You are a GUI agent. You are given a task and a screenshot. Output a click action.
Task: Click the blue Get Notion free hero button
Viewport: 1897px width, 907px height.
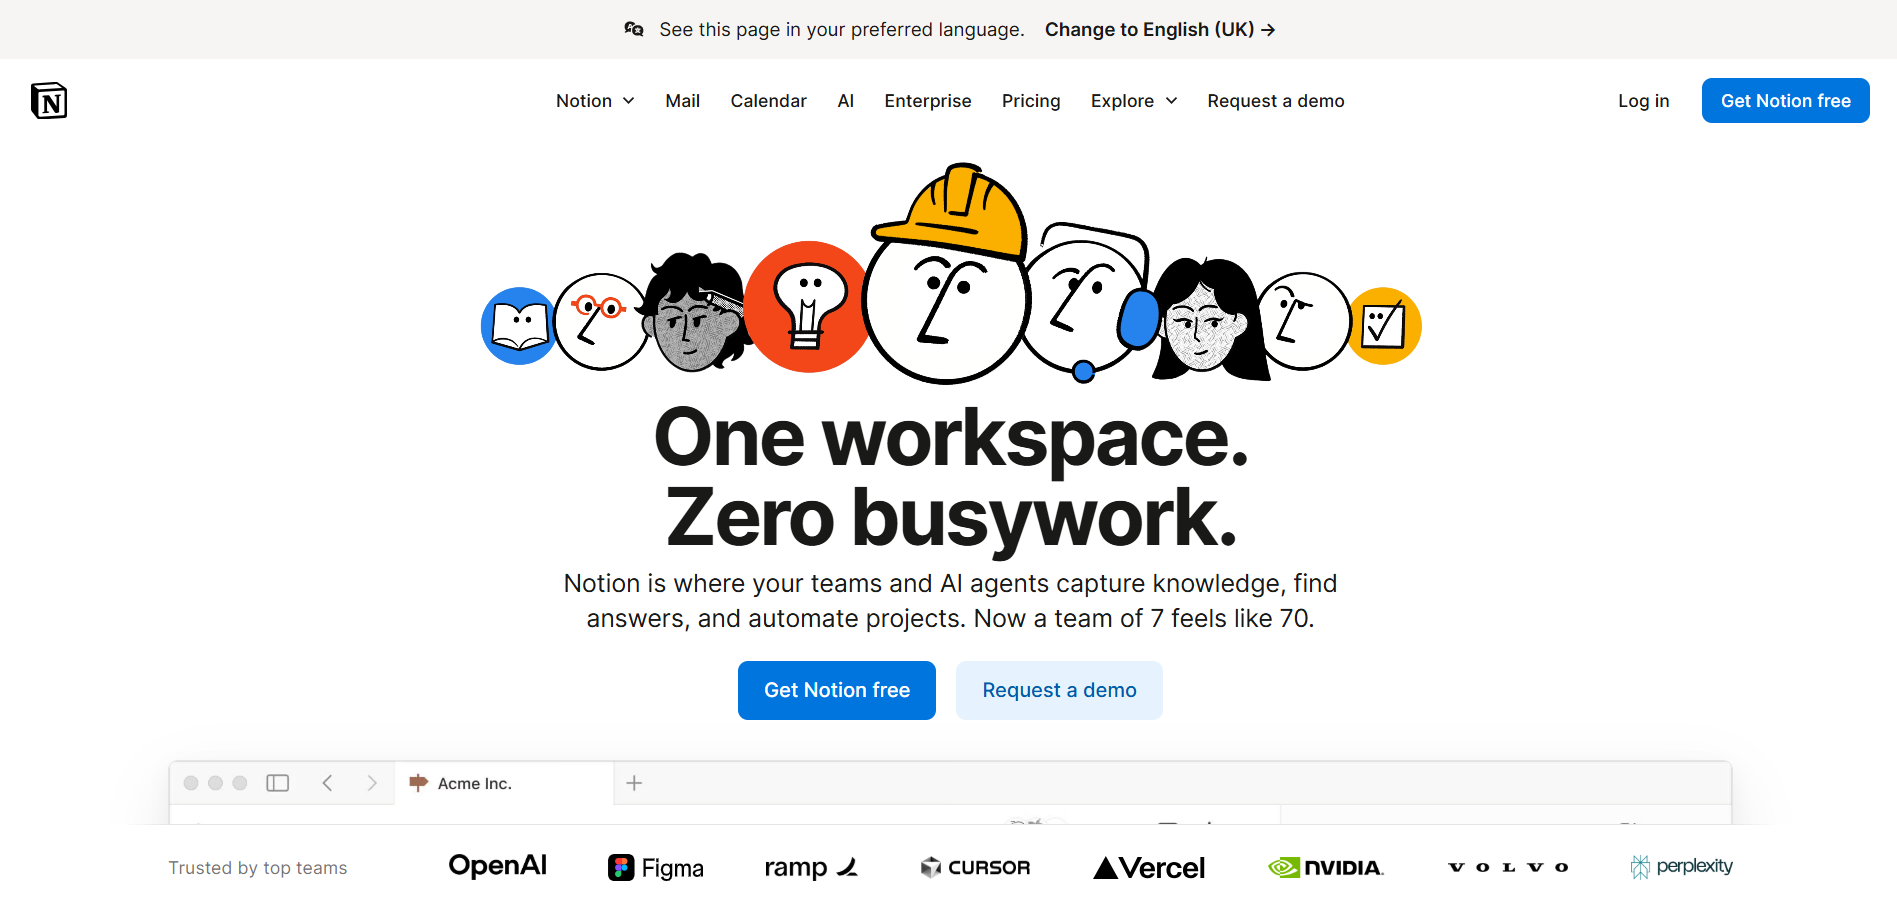[x=837, y=690]
